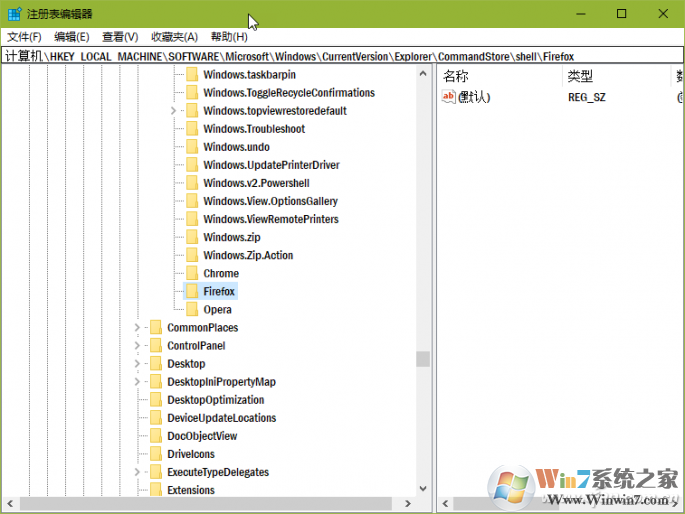Click the DriveIcons folder icon

point(155,454)
